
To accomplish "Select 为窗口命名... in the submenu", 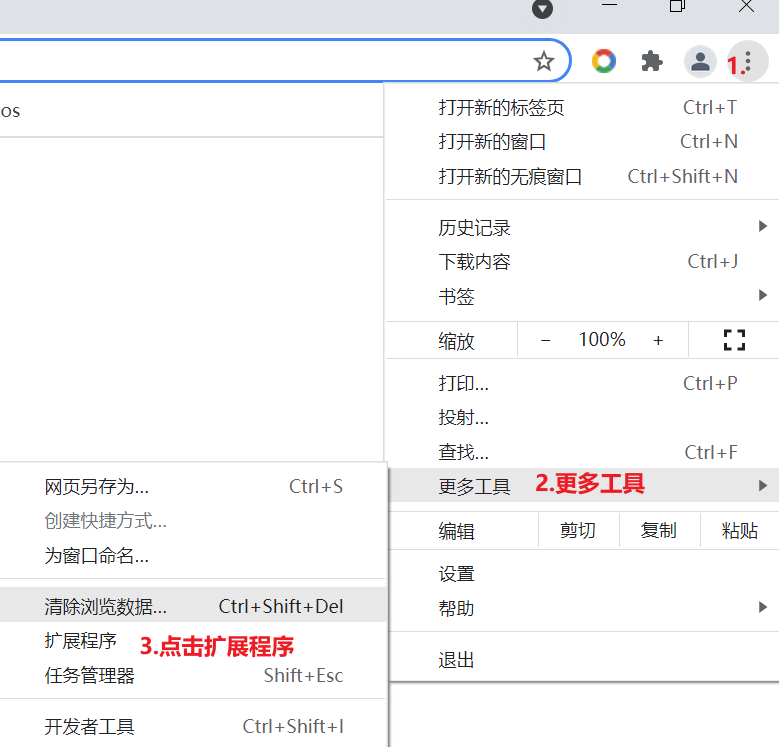I will pyautogui.click(x=193, y=555).
